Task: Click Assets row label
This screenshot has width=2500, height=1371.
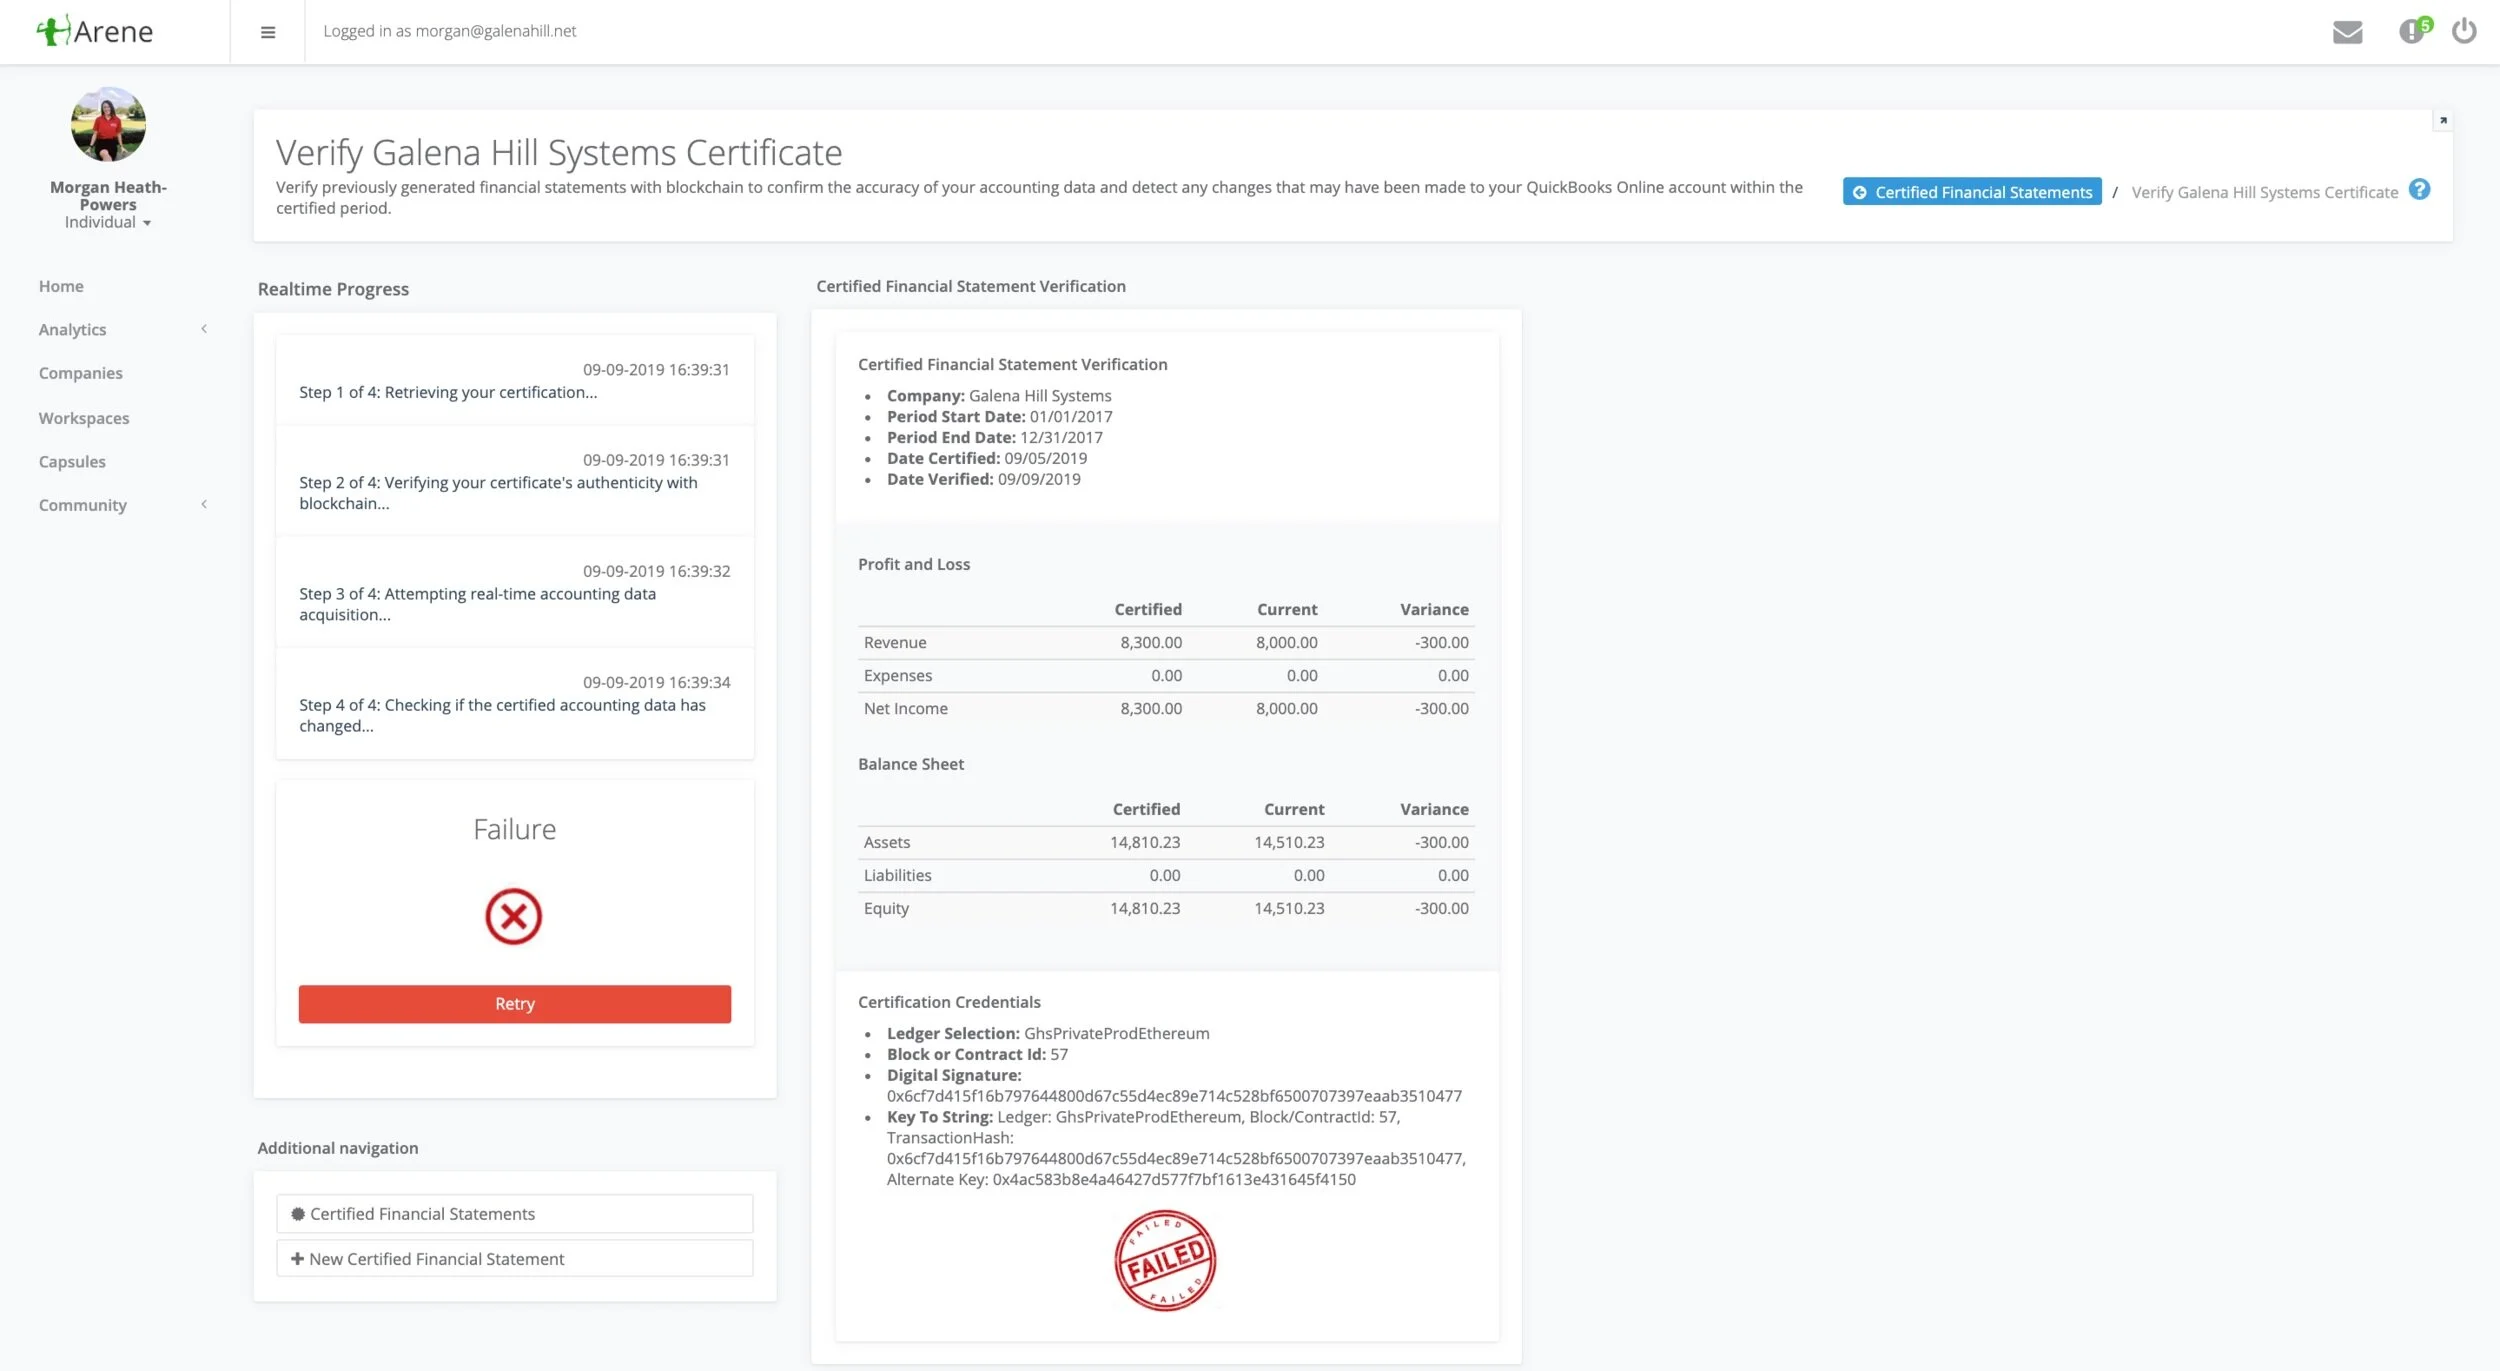Action: 887,842
